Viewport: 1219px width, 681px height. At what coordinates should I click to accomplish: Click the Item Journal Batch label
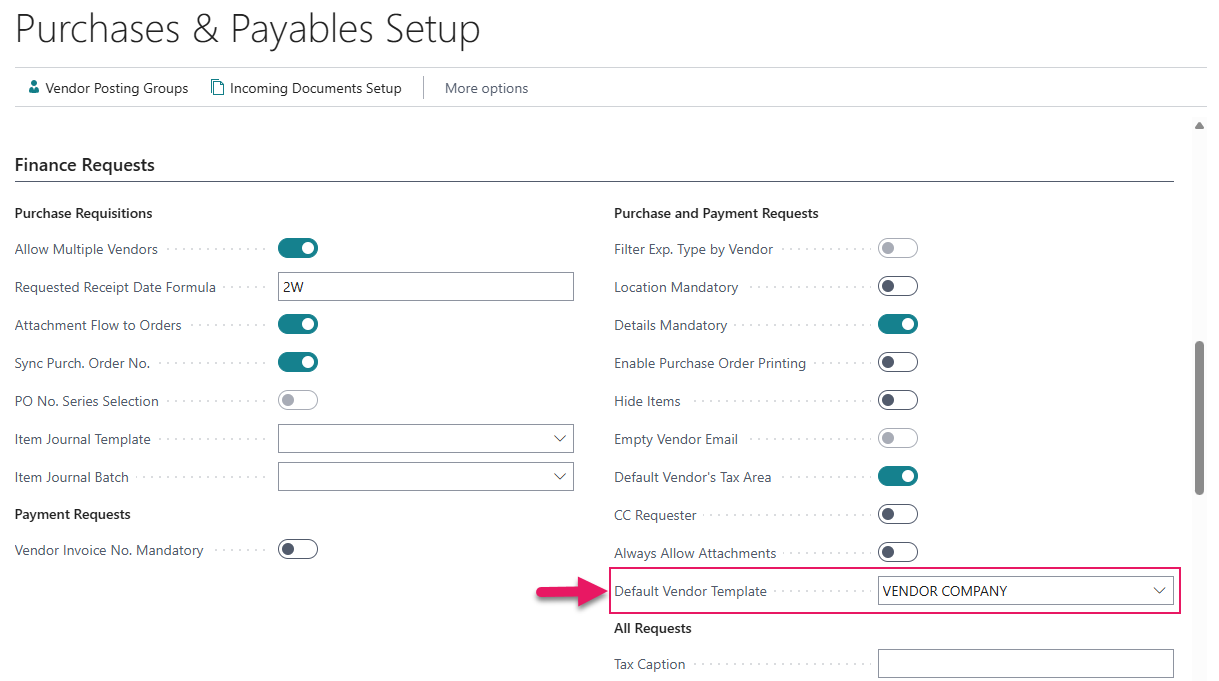pyautogui.click(x=72, y=477)
